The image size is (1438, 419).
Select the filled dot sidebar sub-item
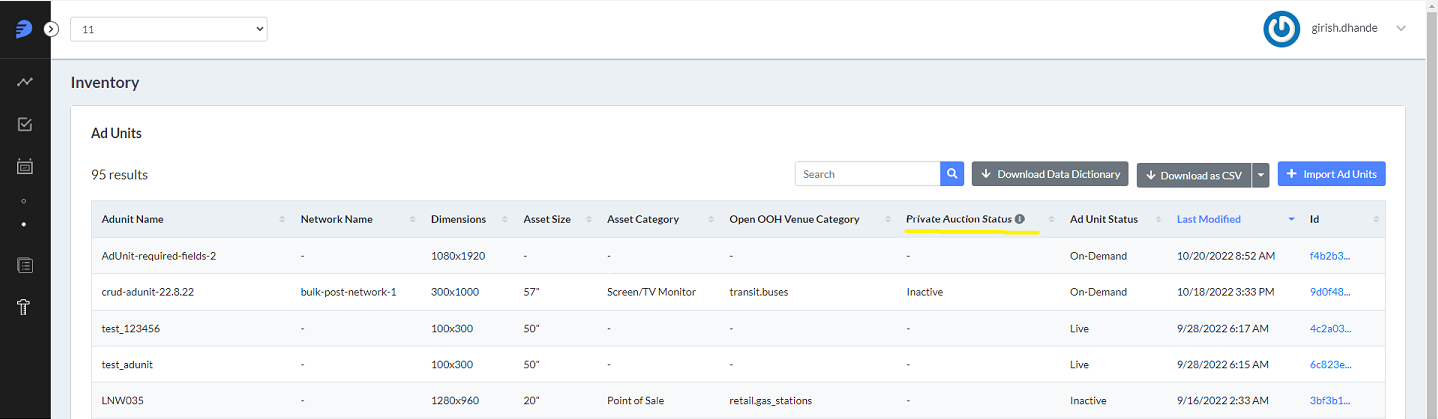click(x=25, y=224)
